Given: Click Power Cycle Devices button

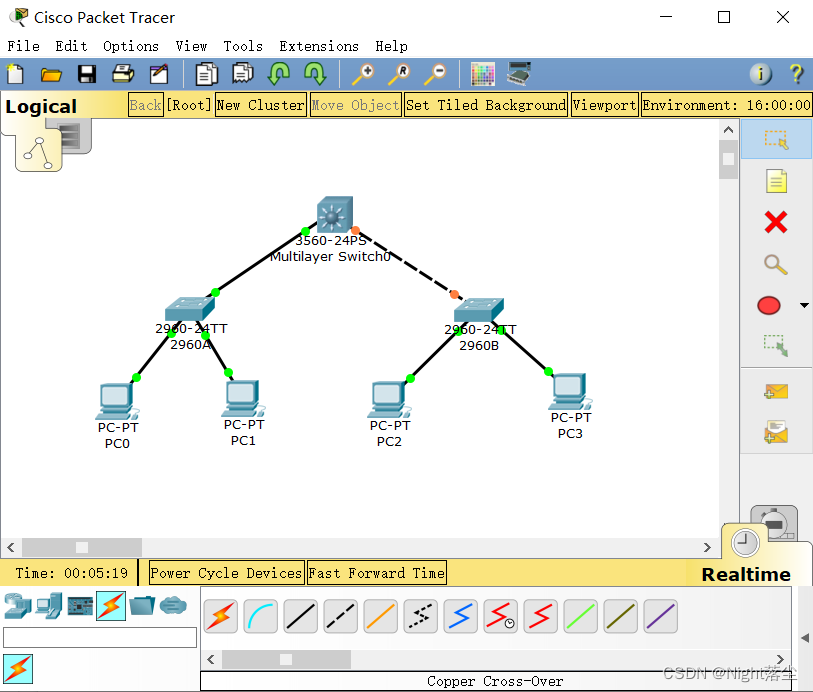Looking at the screenshot, I should 226,573.
